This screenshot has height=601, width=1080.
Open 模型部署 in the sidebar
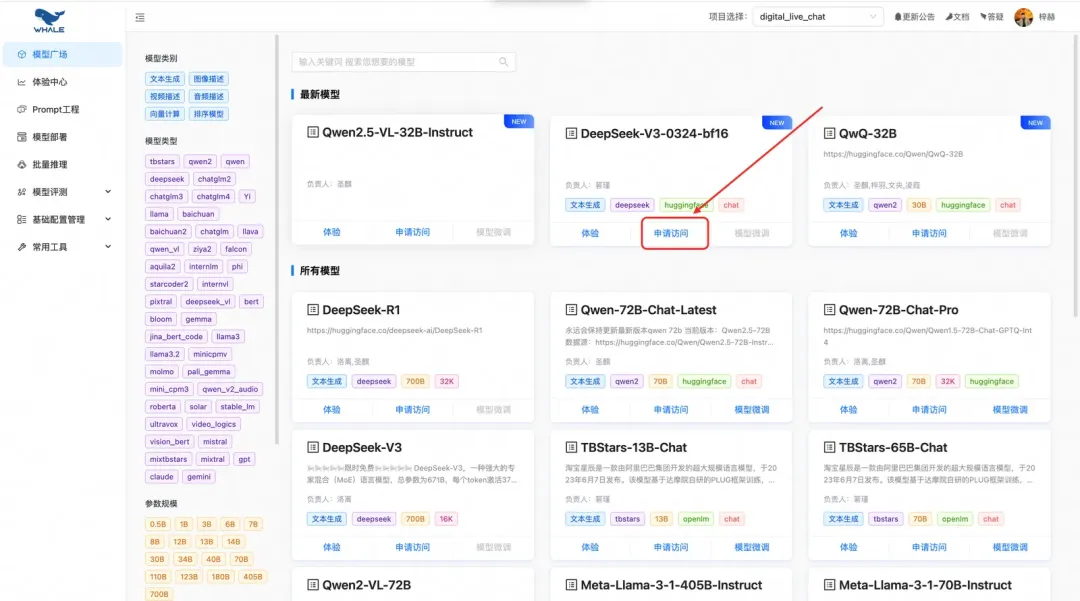[62, 137]
